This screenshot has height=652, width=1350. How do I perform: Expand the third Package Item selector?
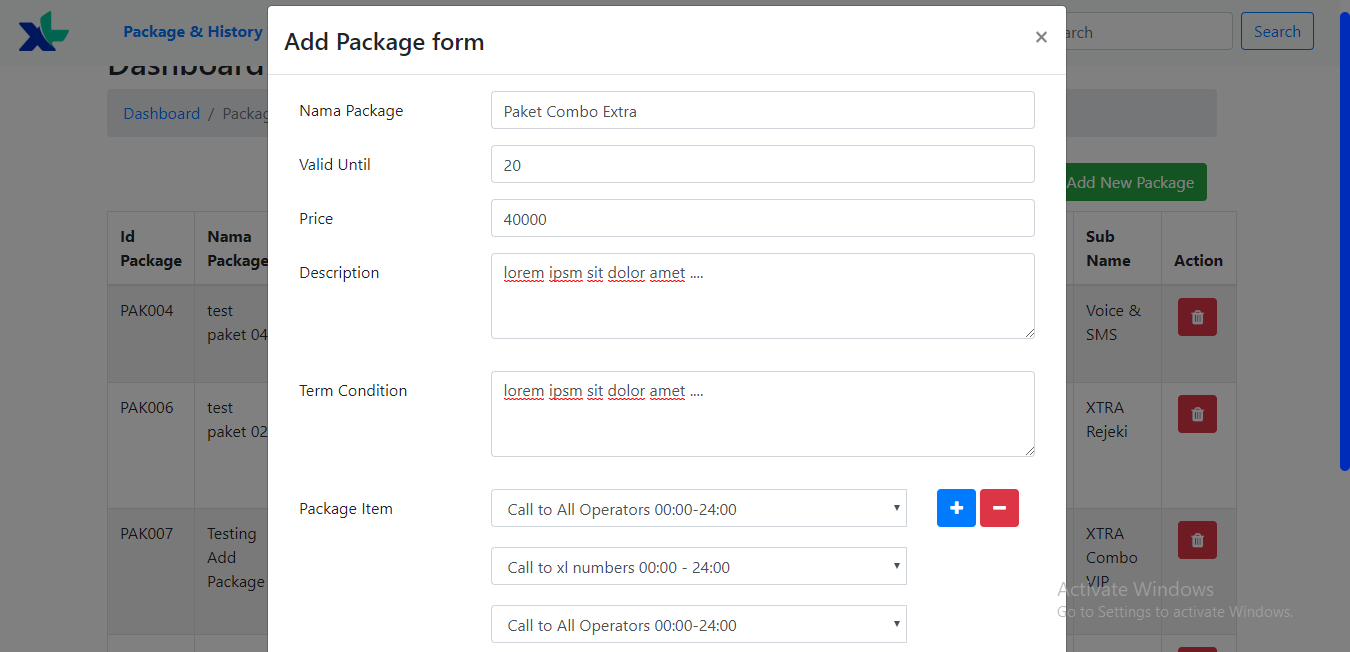tap(697, 624)
